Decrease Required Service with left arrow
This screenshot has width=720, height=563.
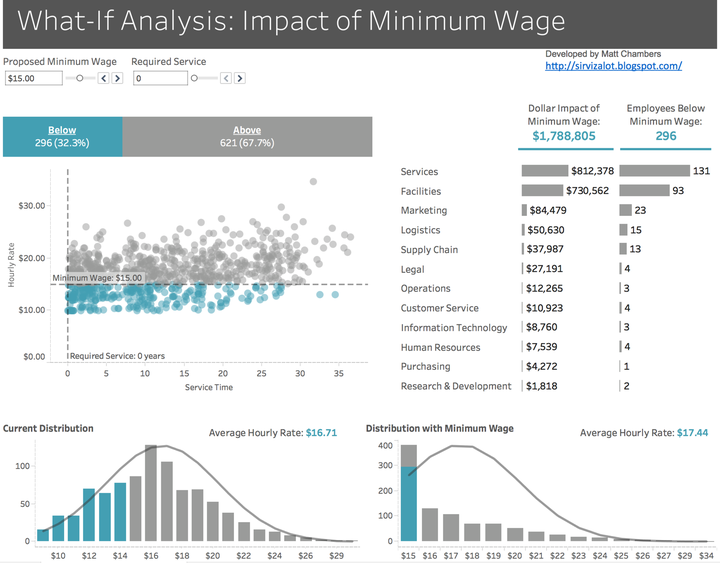(226, 78)
